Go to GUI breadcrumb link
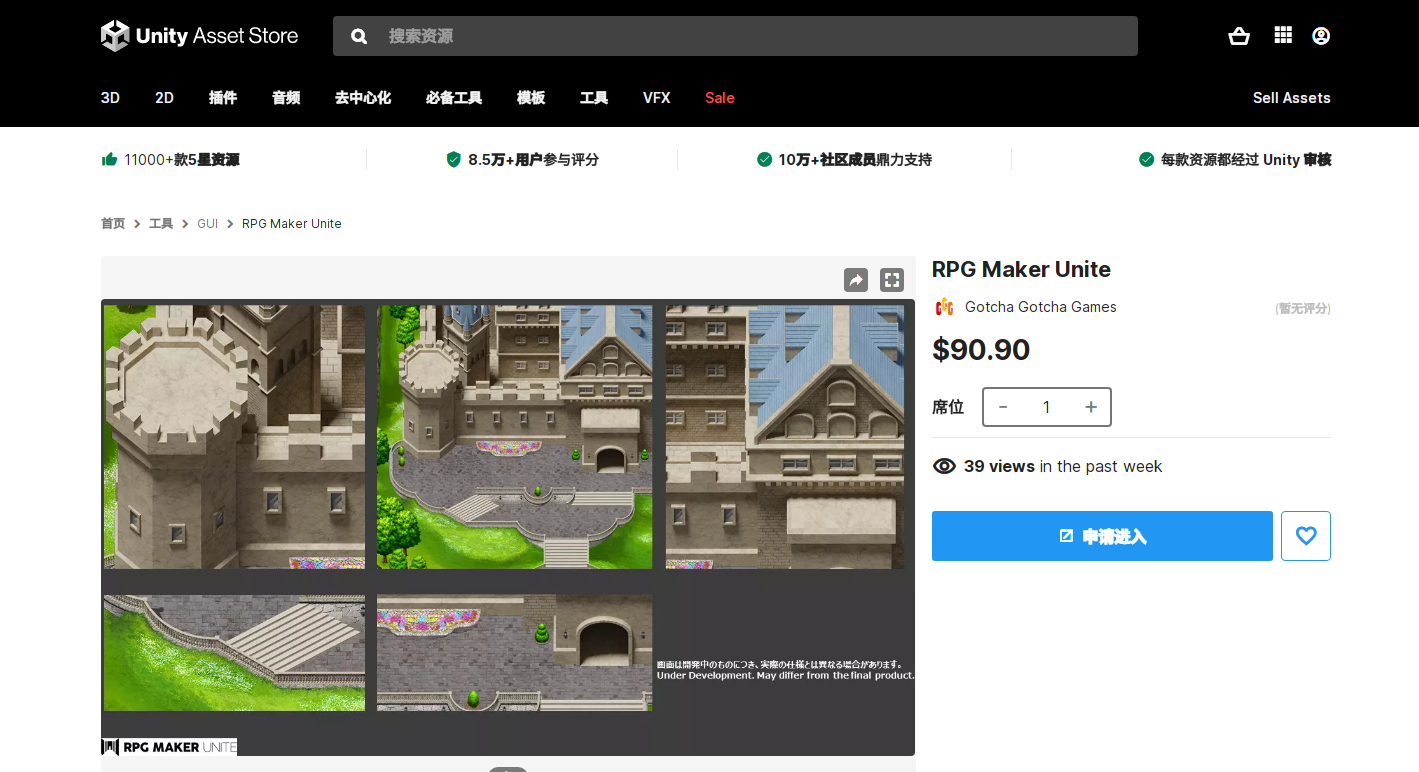 point(207,224)
